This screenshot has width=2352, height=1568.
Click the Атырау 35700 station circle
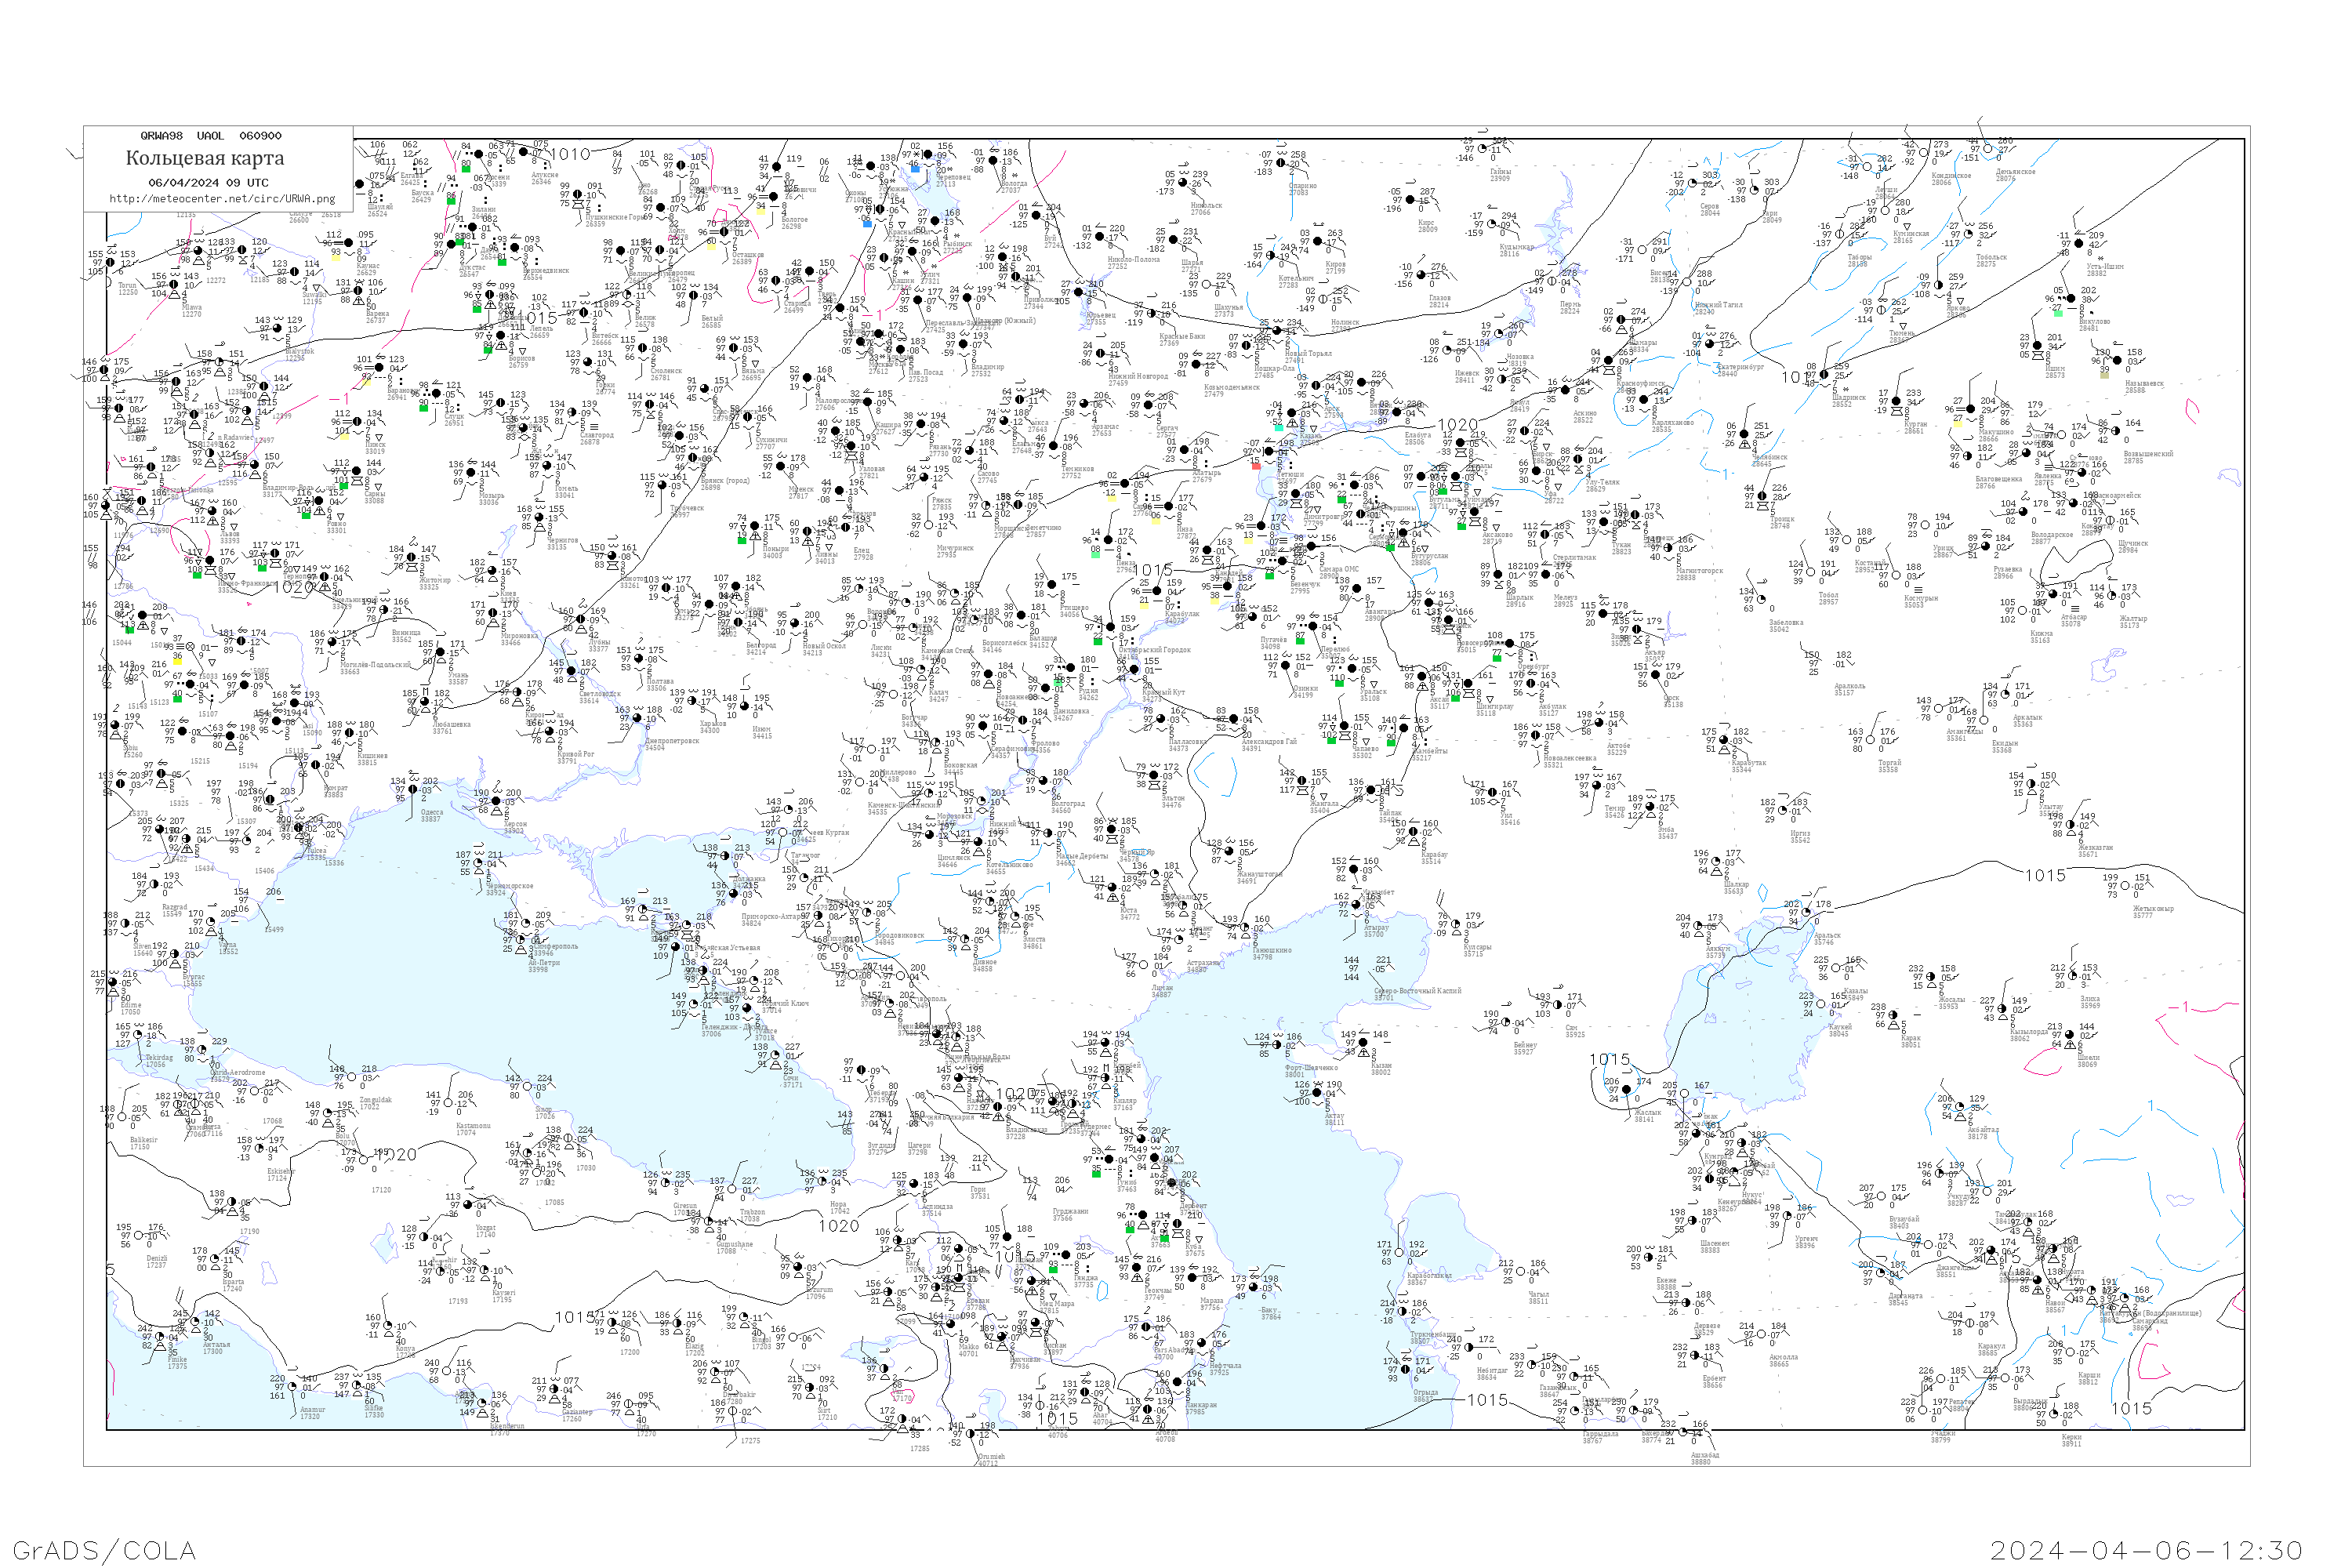pos(1357,904)
